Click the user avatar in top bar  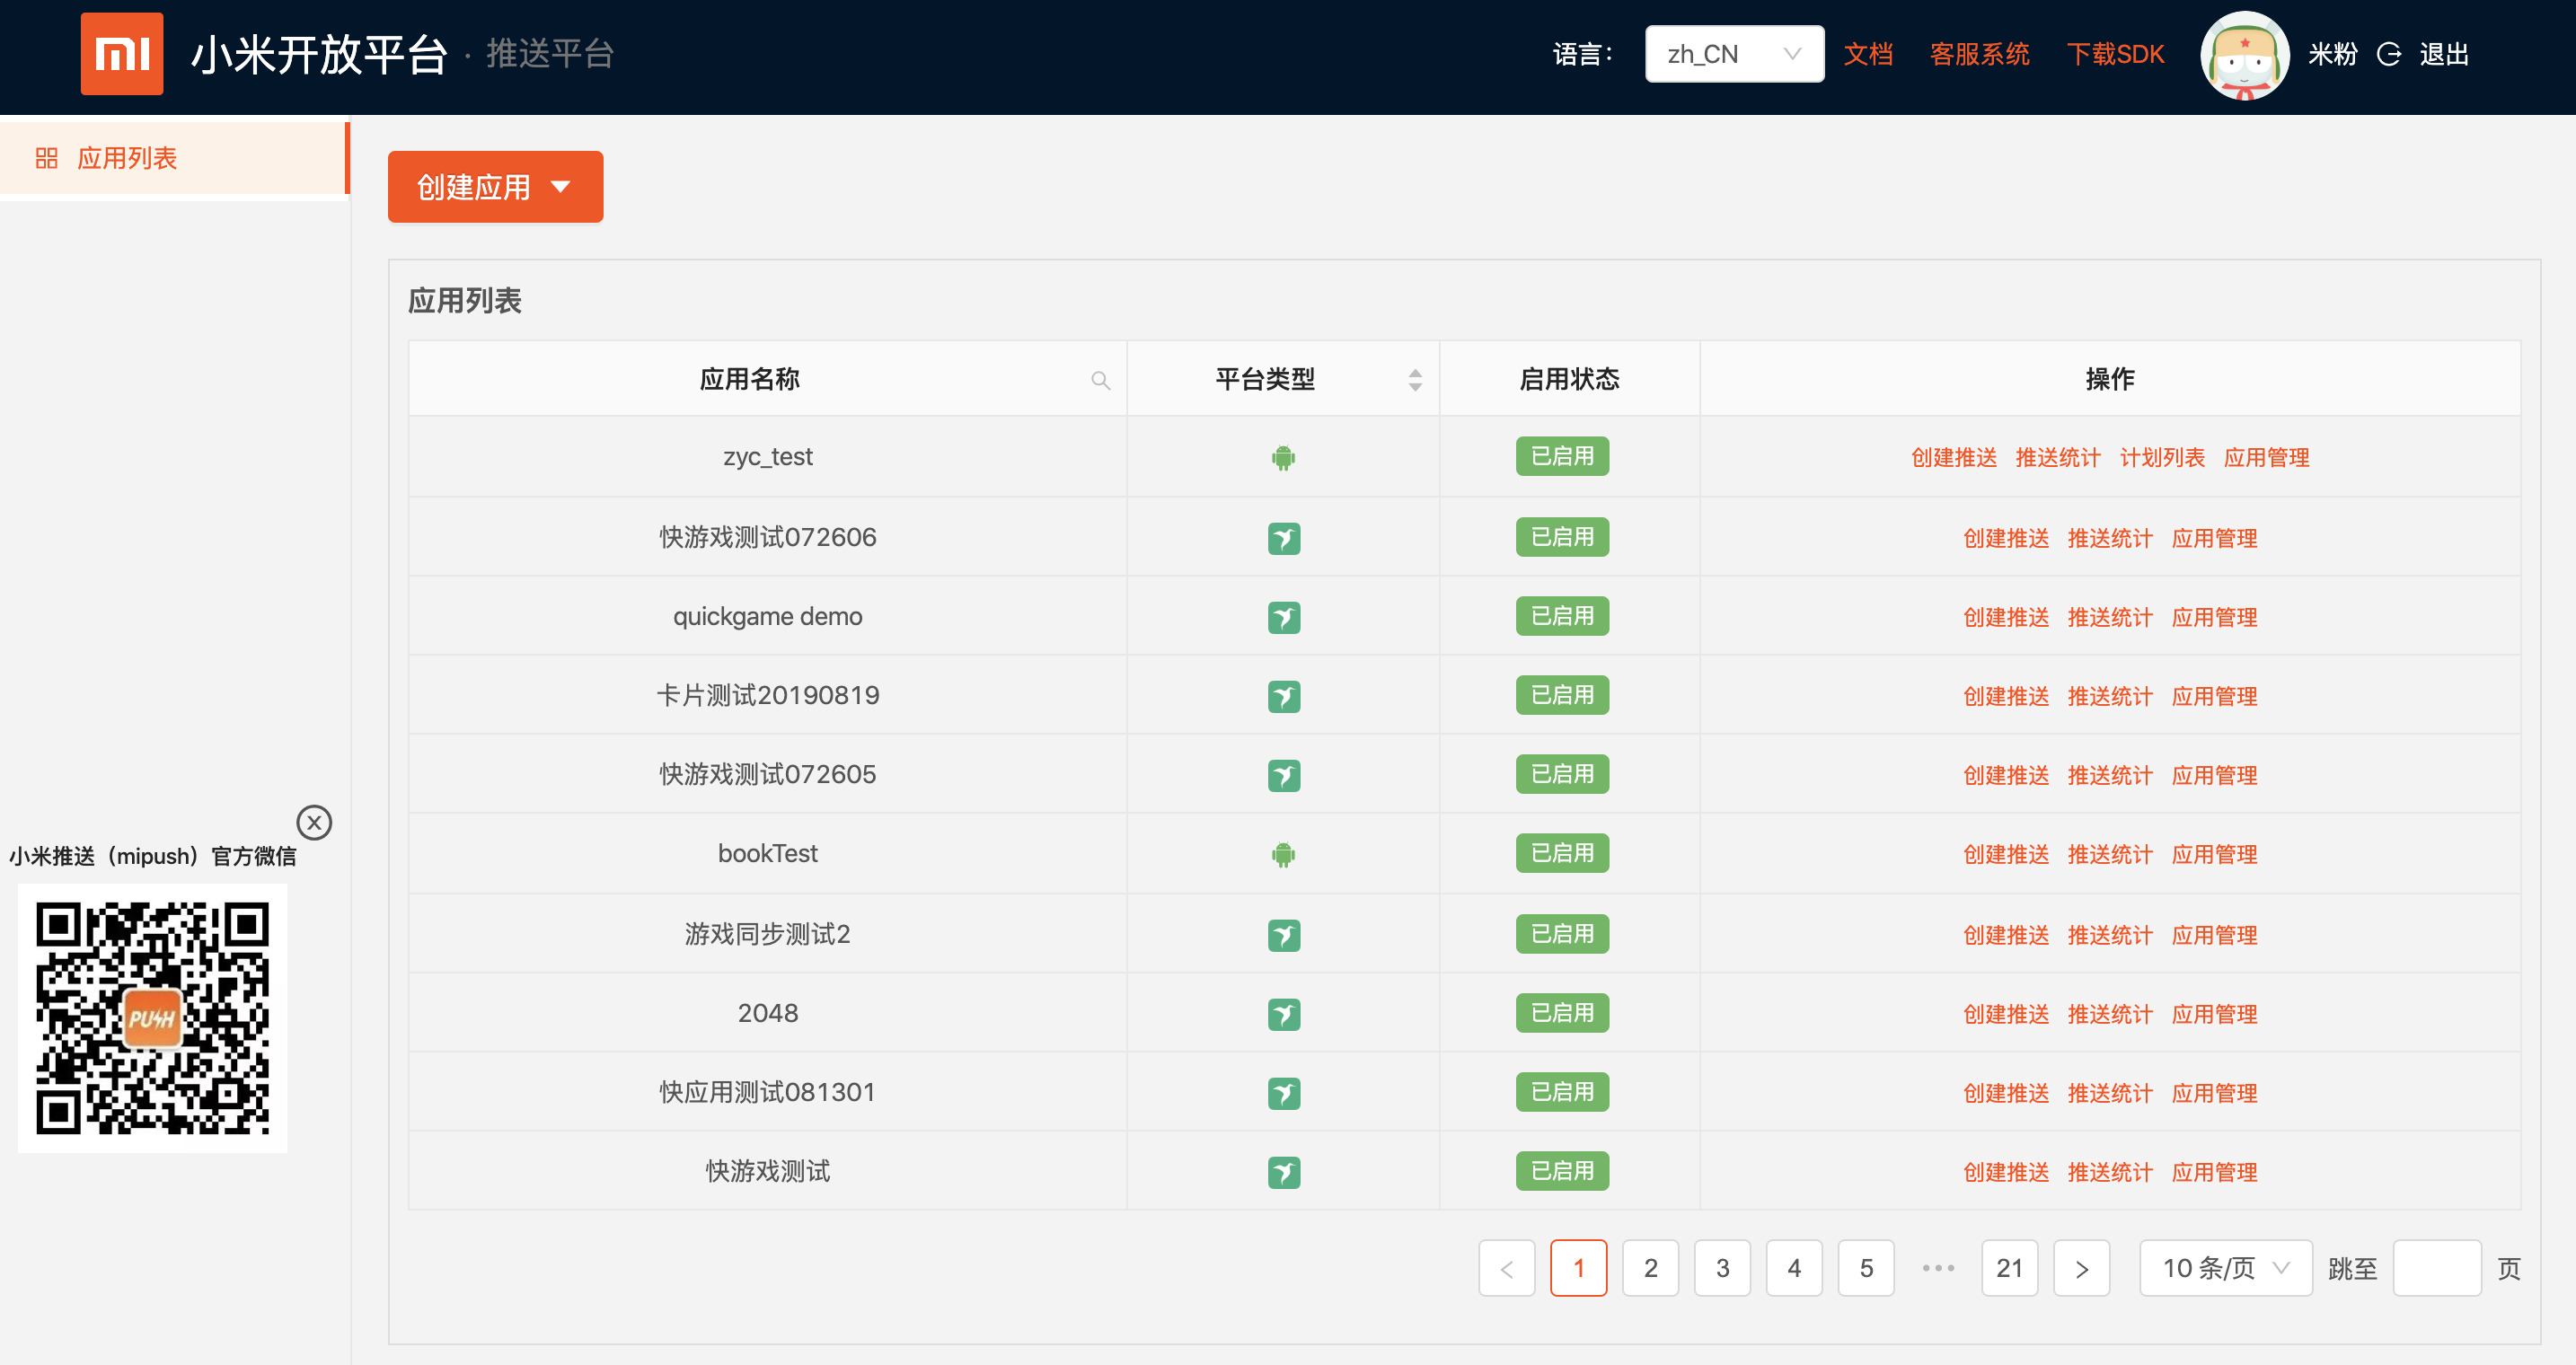coord(2244,55)
